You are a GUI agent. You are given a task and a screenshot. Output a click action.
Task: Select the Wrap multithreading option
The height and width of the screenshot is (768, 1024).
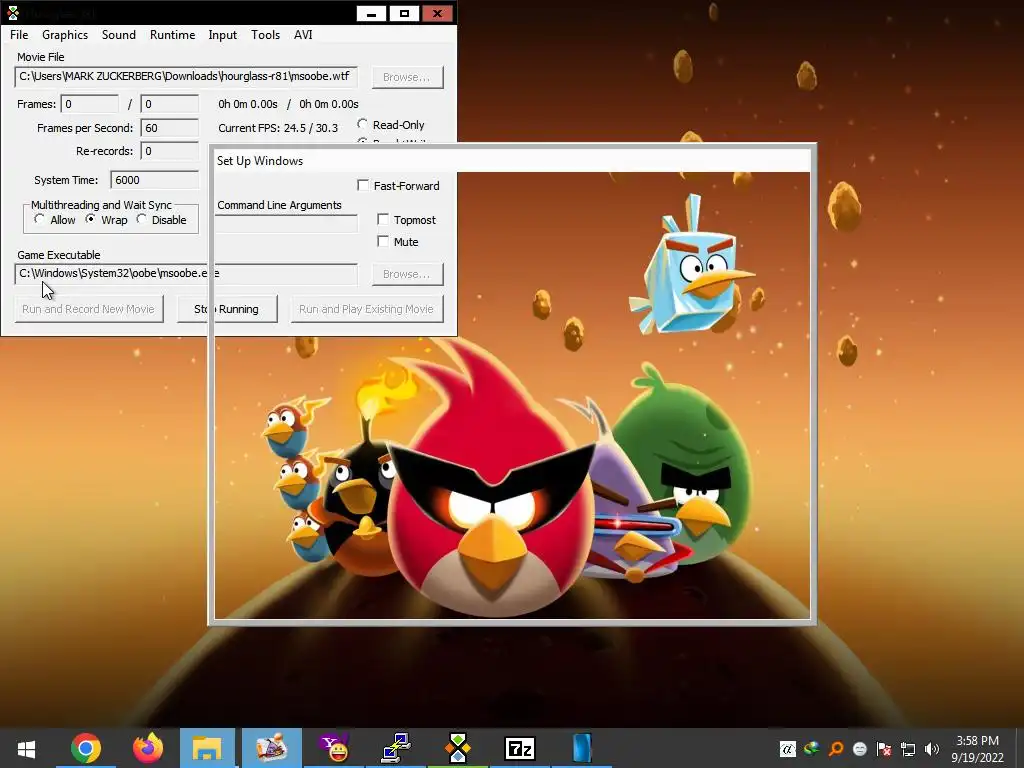(106, 220)
